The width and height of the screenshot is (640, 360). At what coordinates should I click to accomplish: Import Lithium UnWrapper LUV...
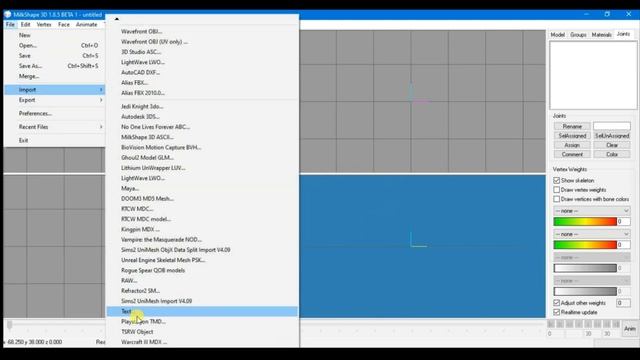pos(202,168)
